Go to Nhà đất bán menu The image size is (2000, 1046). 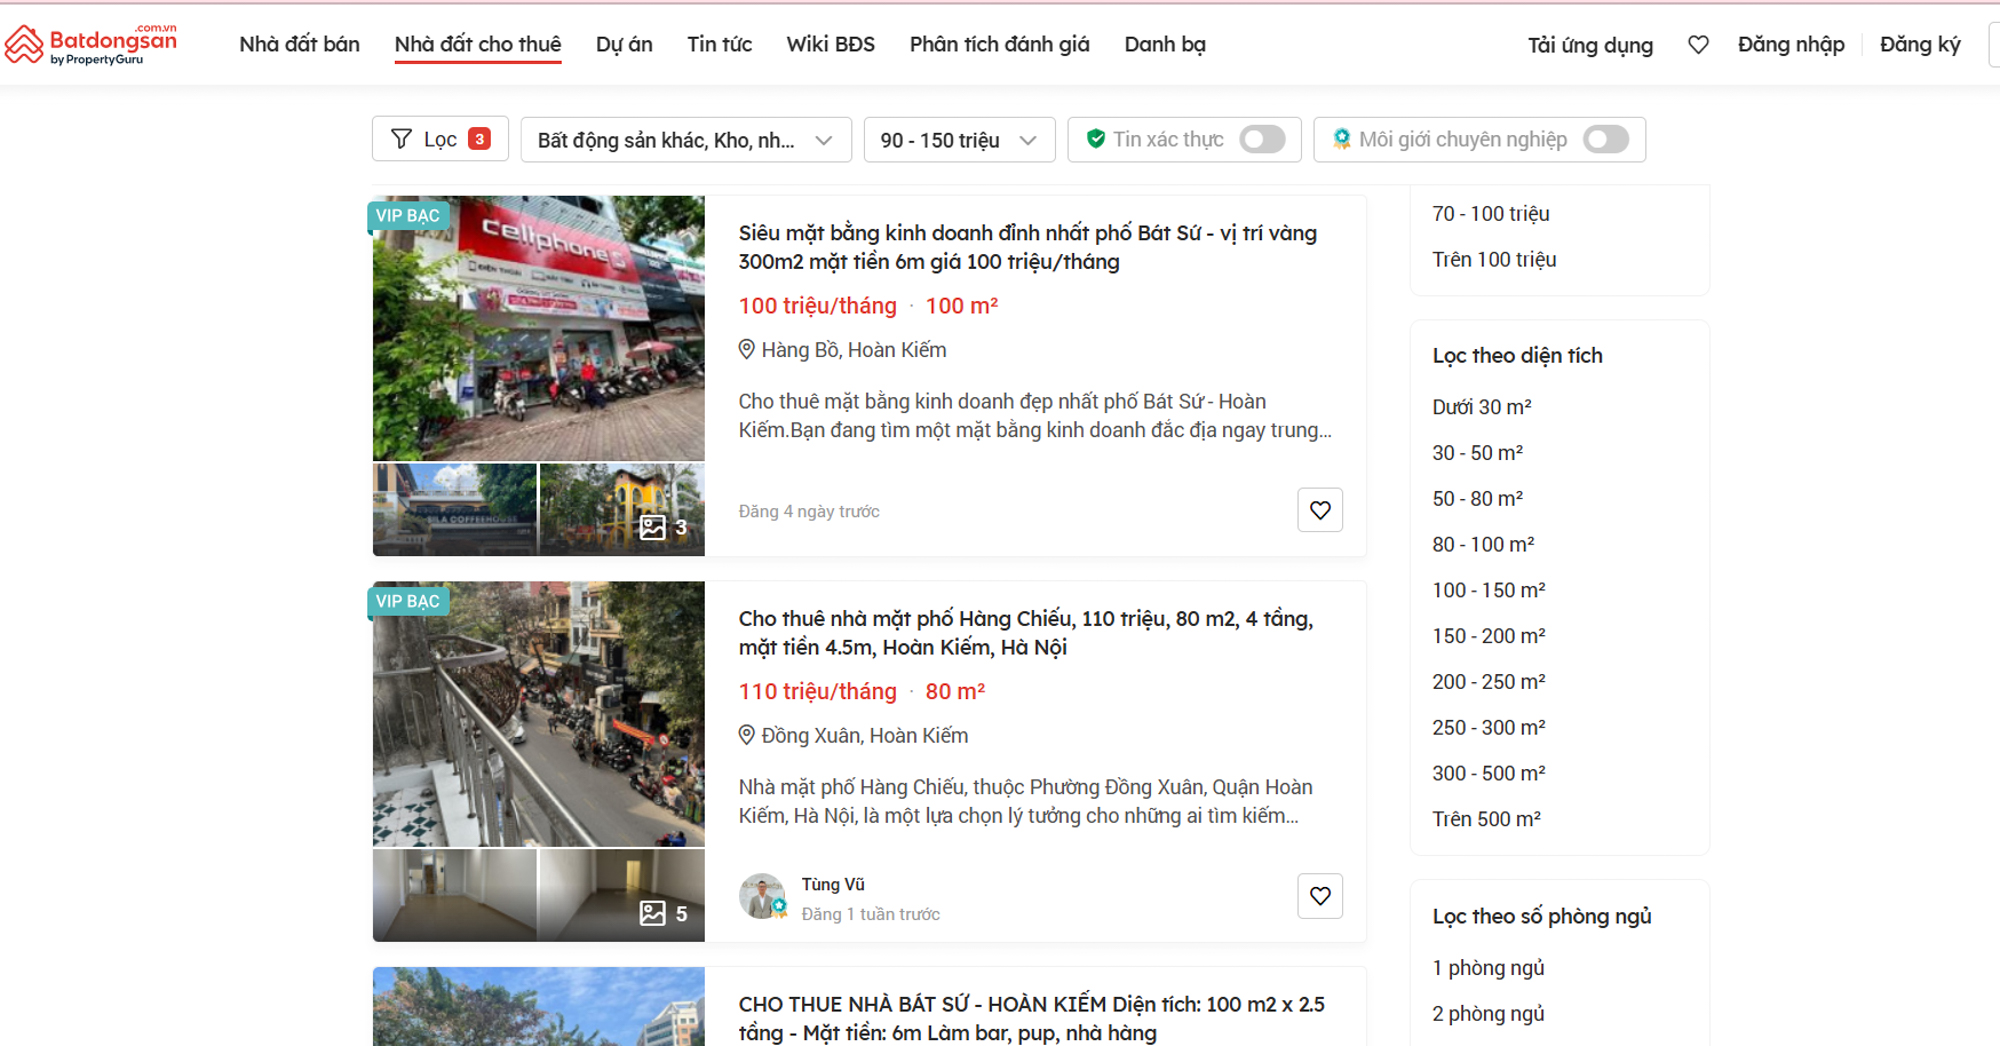tap(299, 44)
